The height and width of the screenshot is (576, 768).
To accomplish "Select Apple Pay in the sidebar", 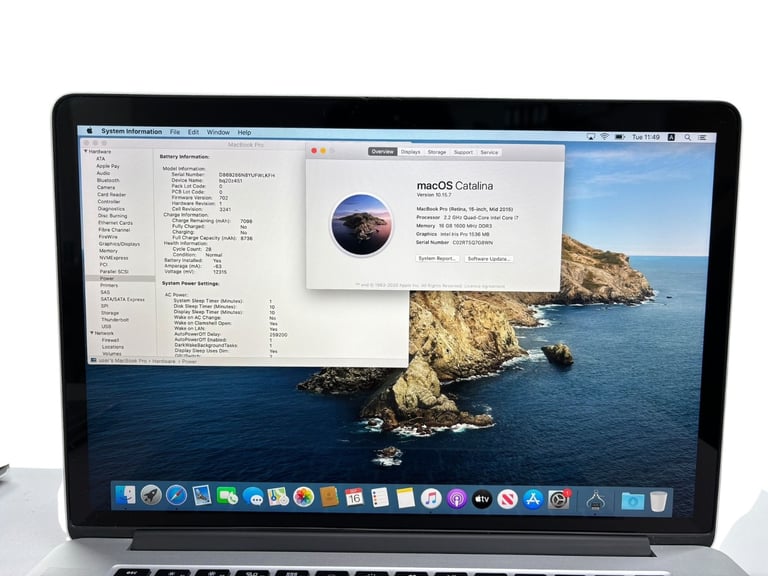I will tap(108, 166).
